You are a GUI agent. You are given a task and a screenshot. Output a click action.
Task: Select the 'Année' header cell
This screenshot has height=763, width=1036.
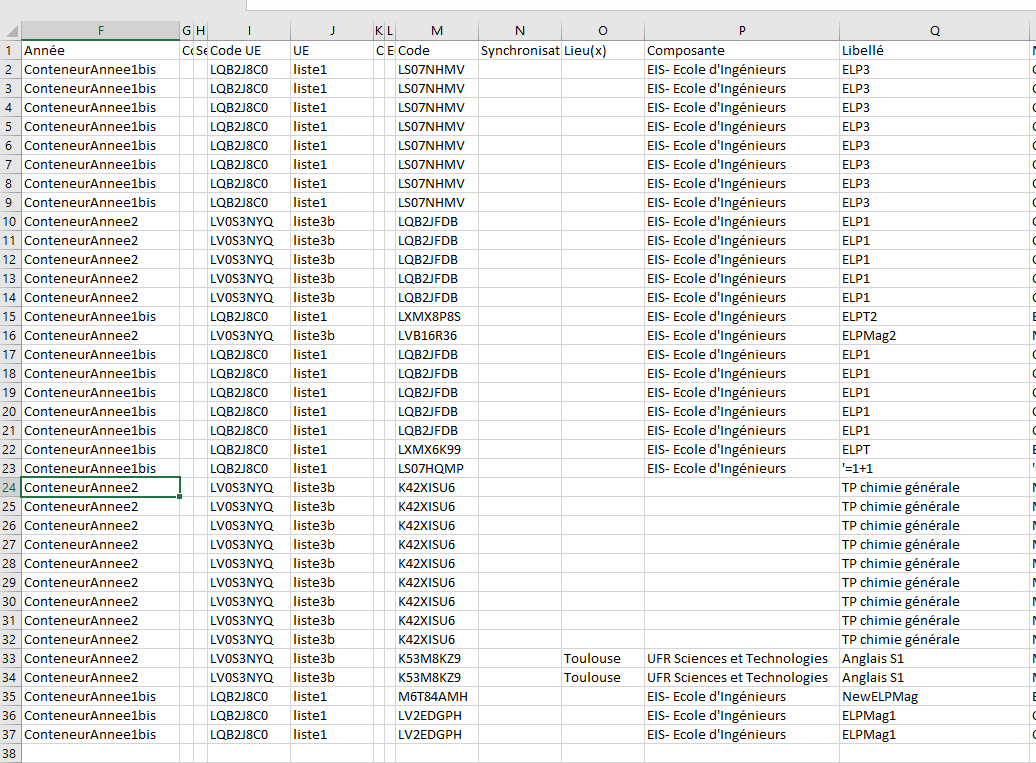click(x=101, y=50)
